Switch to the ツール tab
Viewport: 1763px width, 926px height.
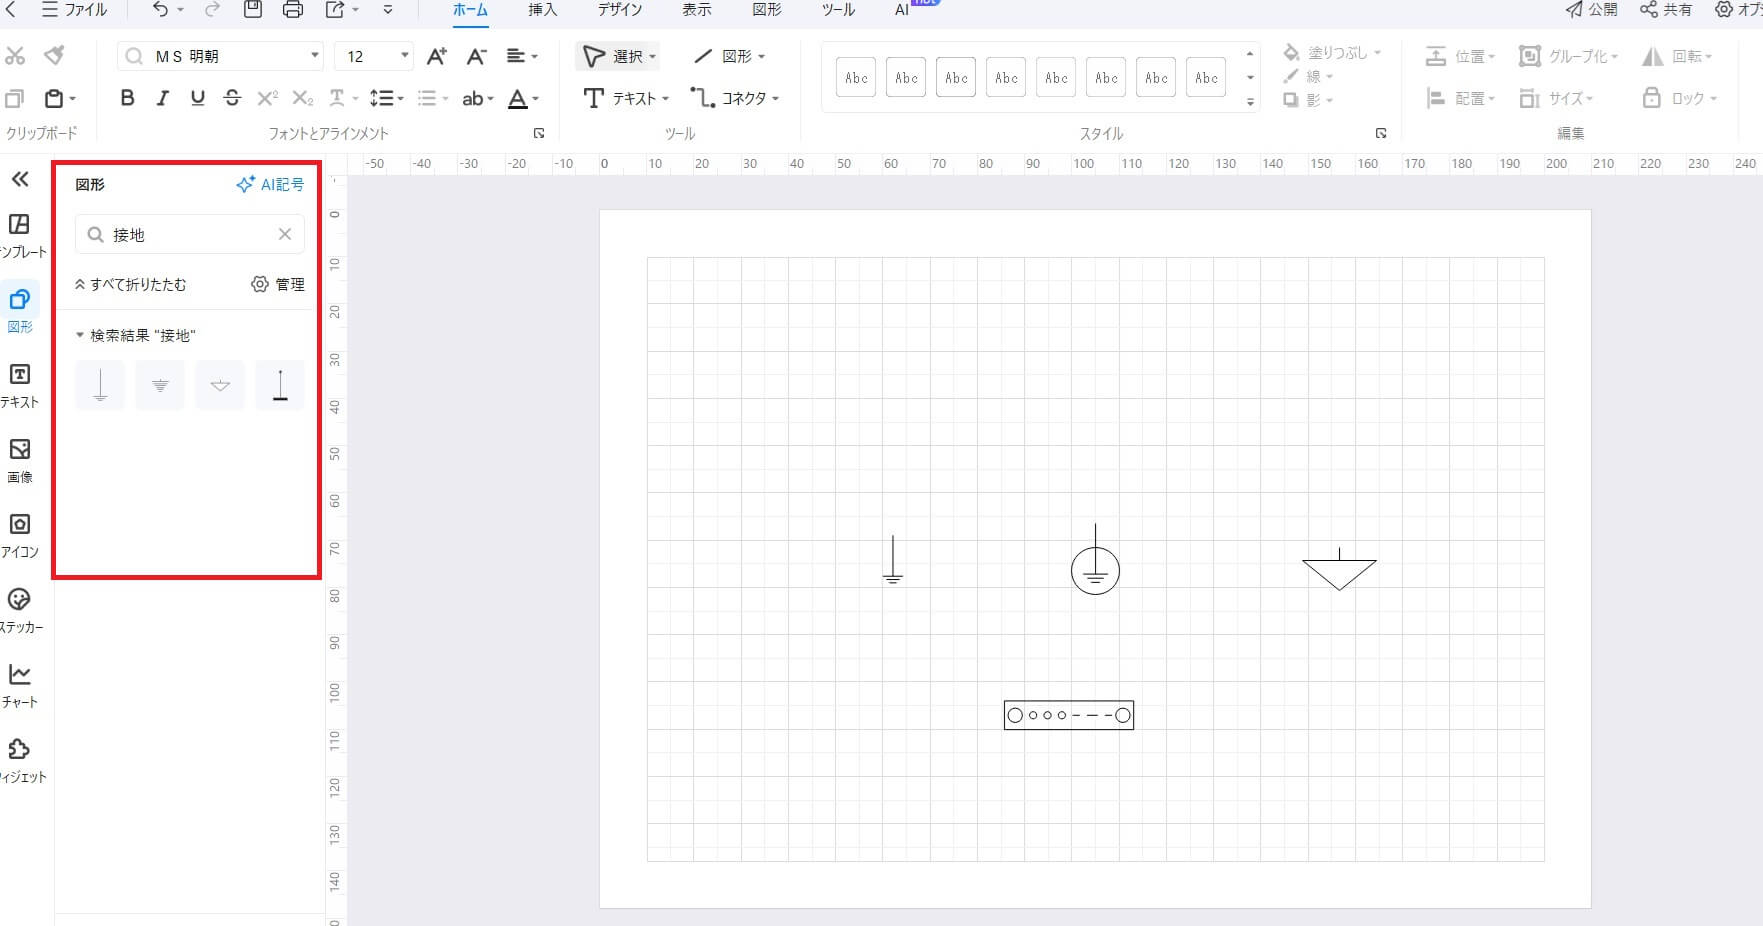coord(838,10)
